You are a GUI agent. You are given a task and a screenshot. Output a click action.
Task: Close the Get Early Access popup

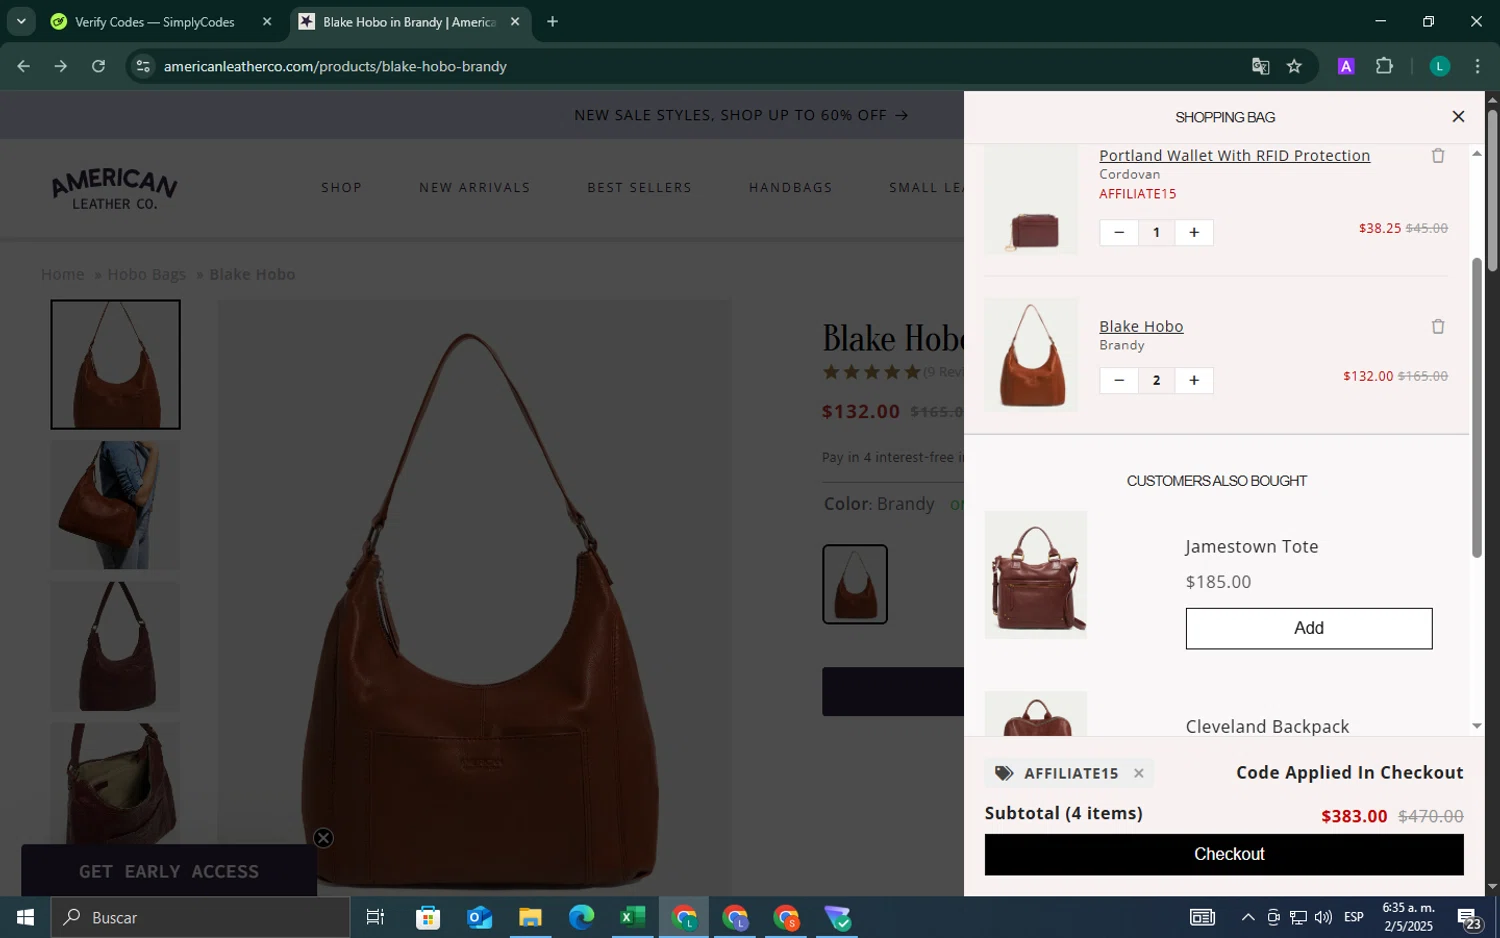323,839
